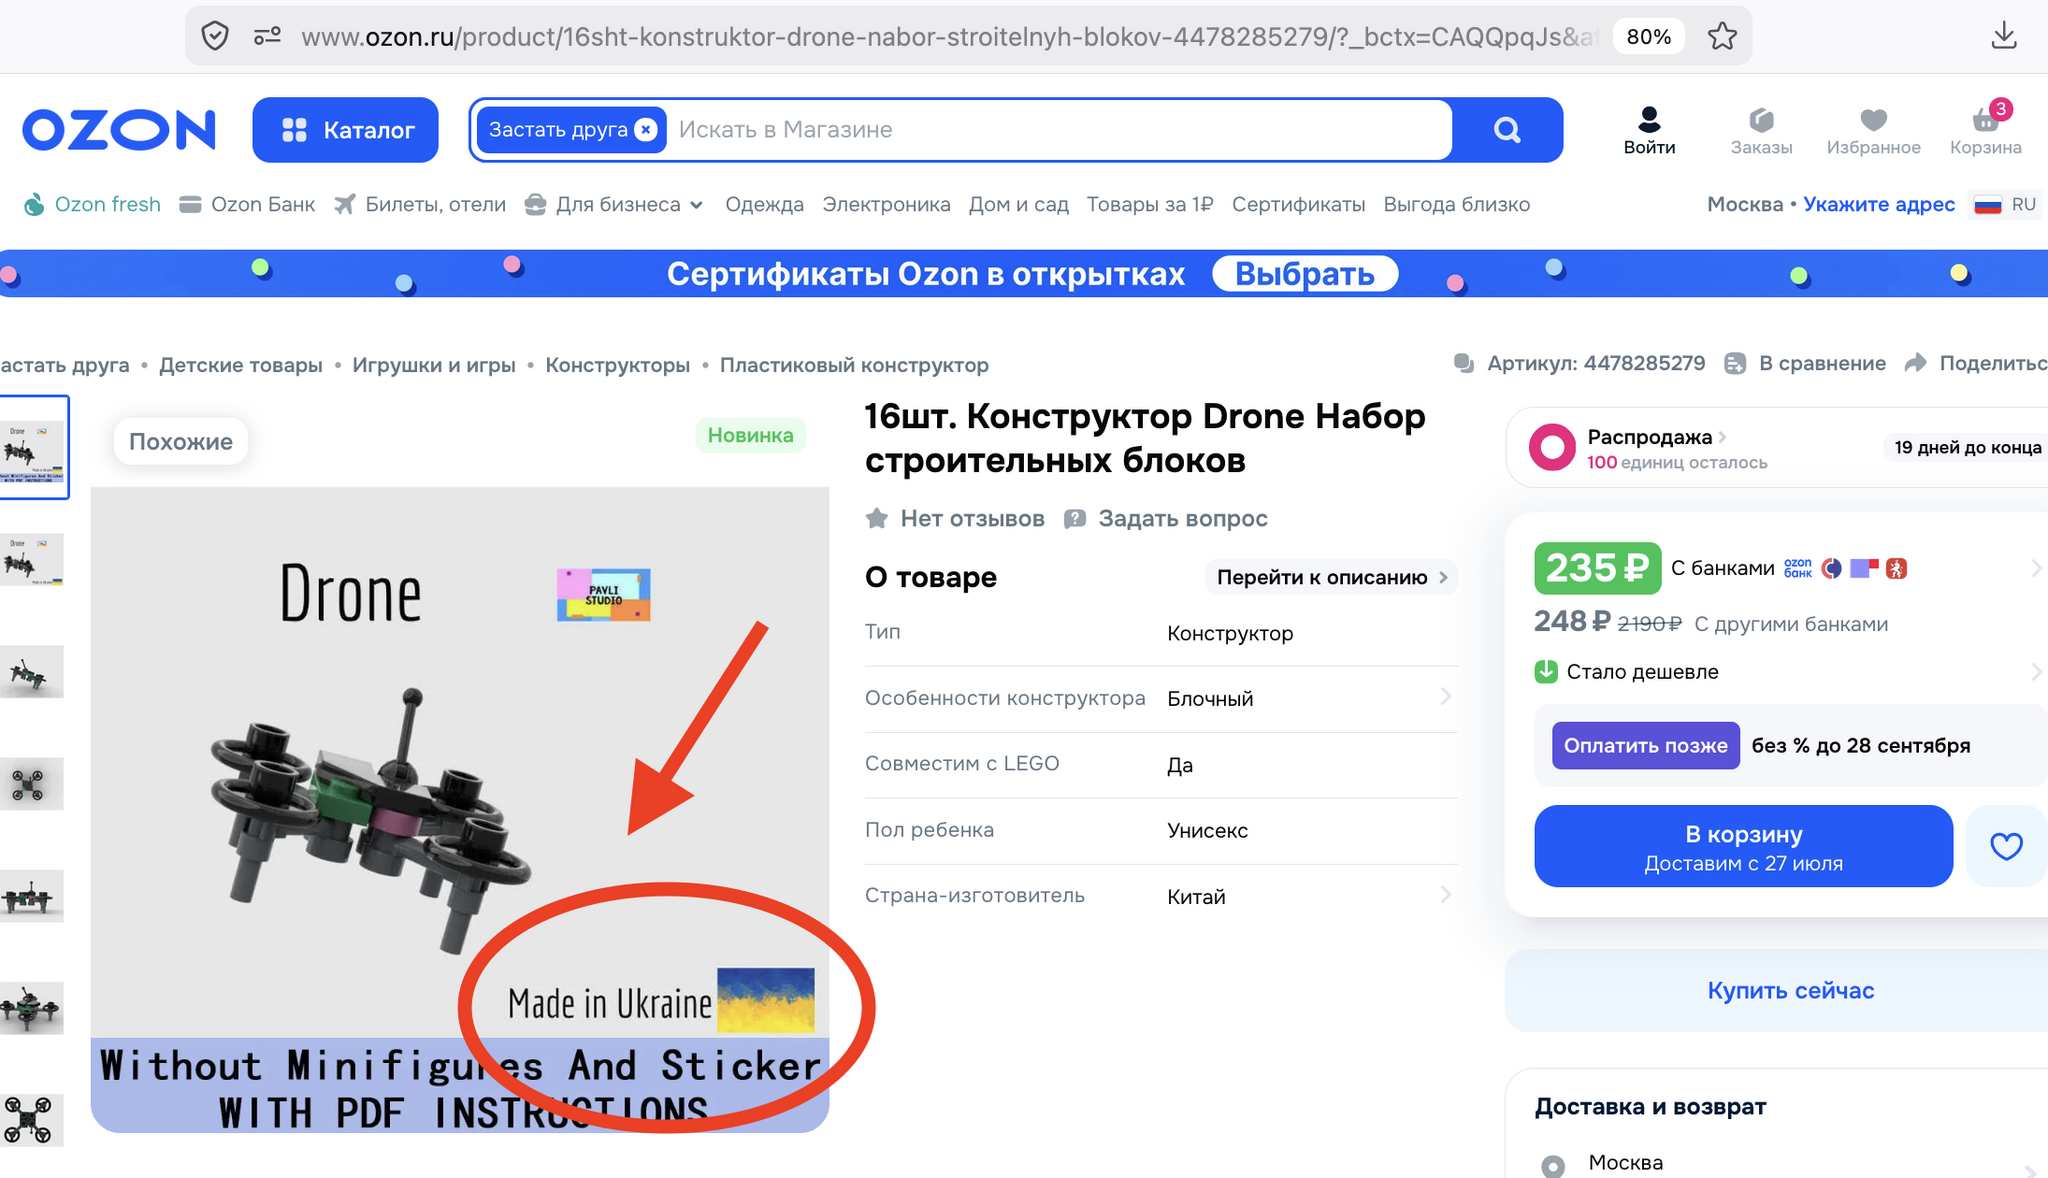Copy the Артикул: 4478285279 number

[x=1580, y=363]
